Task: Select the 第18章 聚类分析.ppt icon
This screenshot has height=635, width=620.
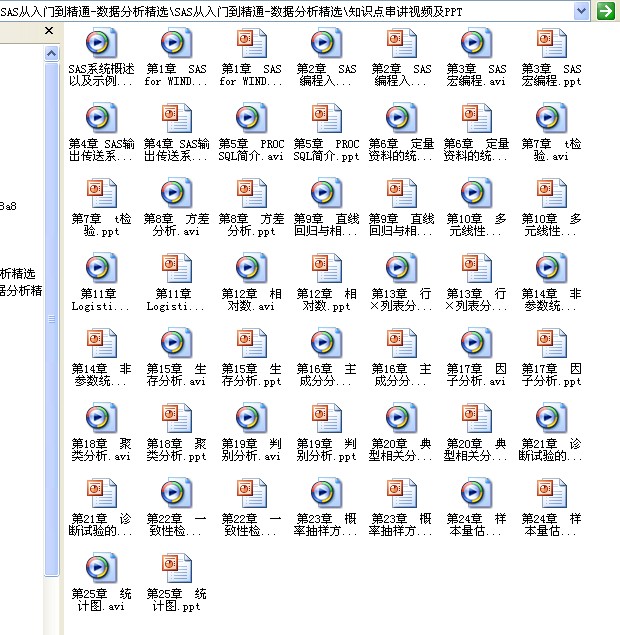Action: click(x=176, y=417)
